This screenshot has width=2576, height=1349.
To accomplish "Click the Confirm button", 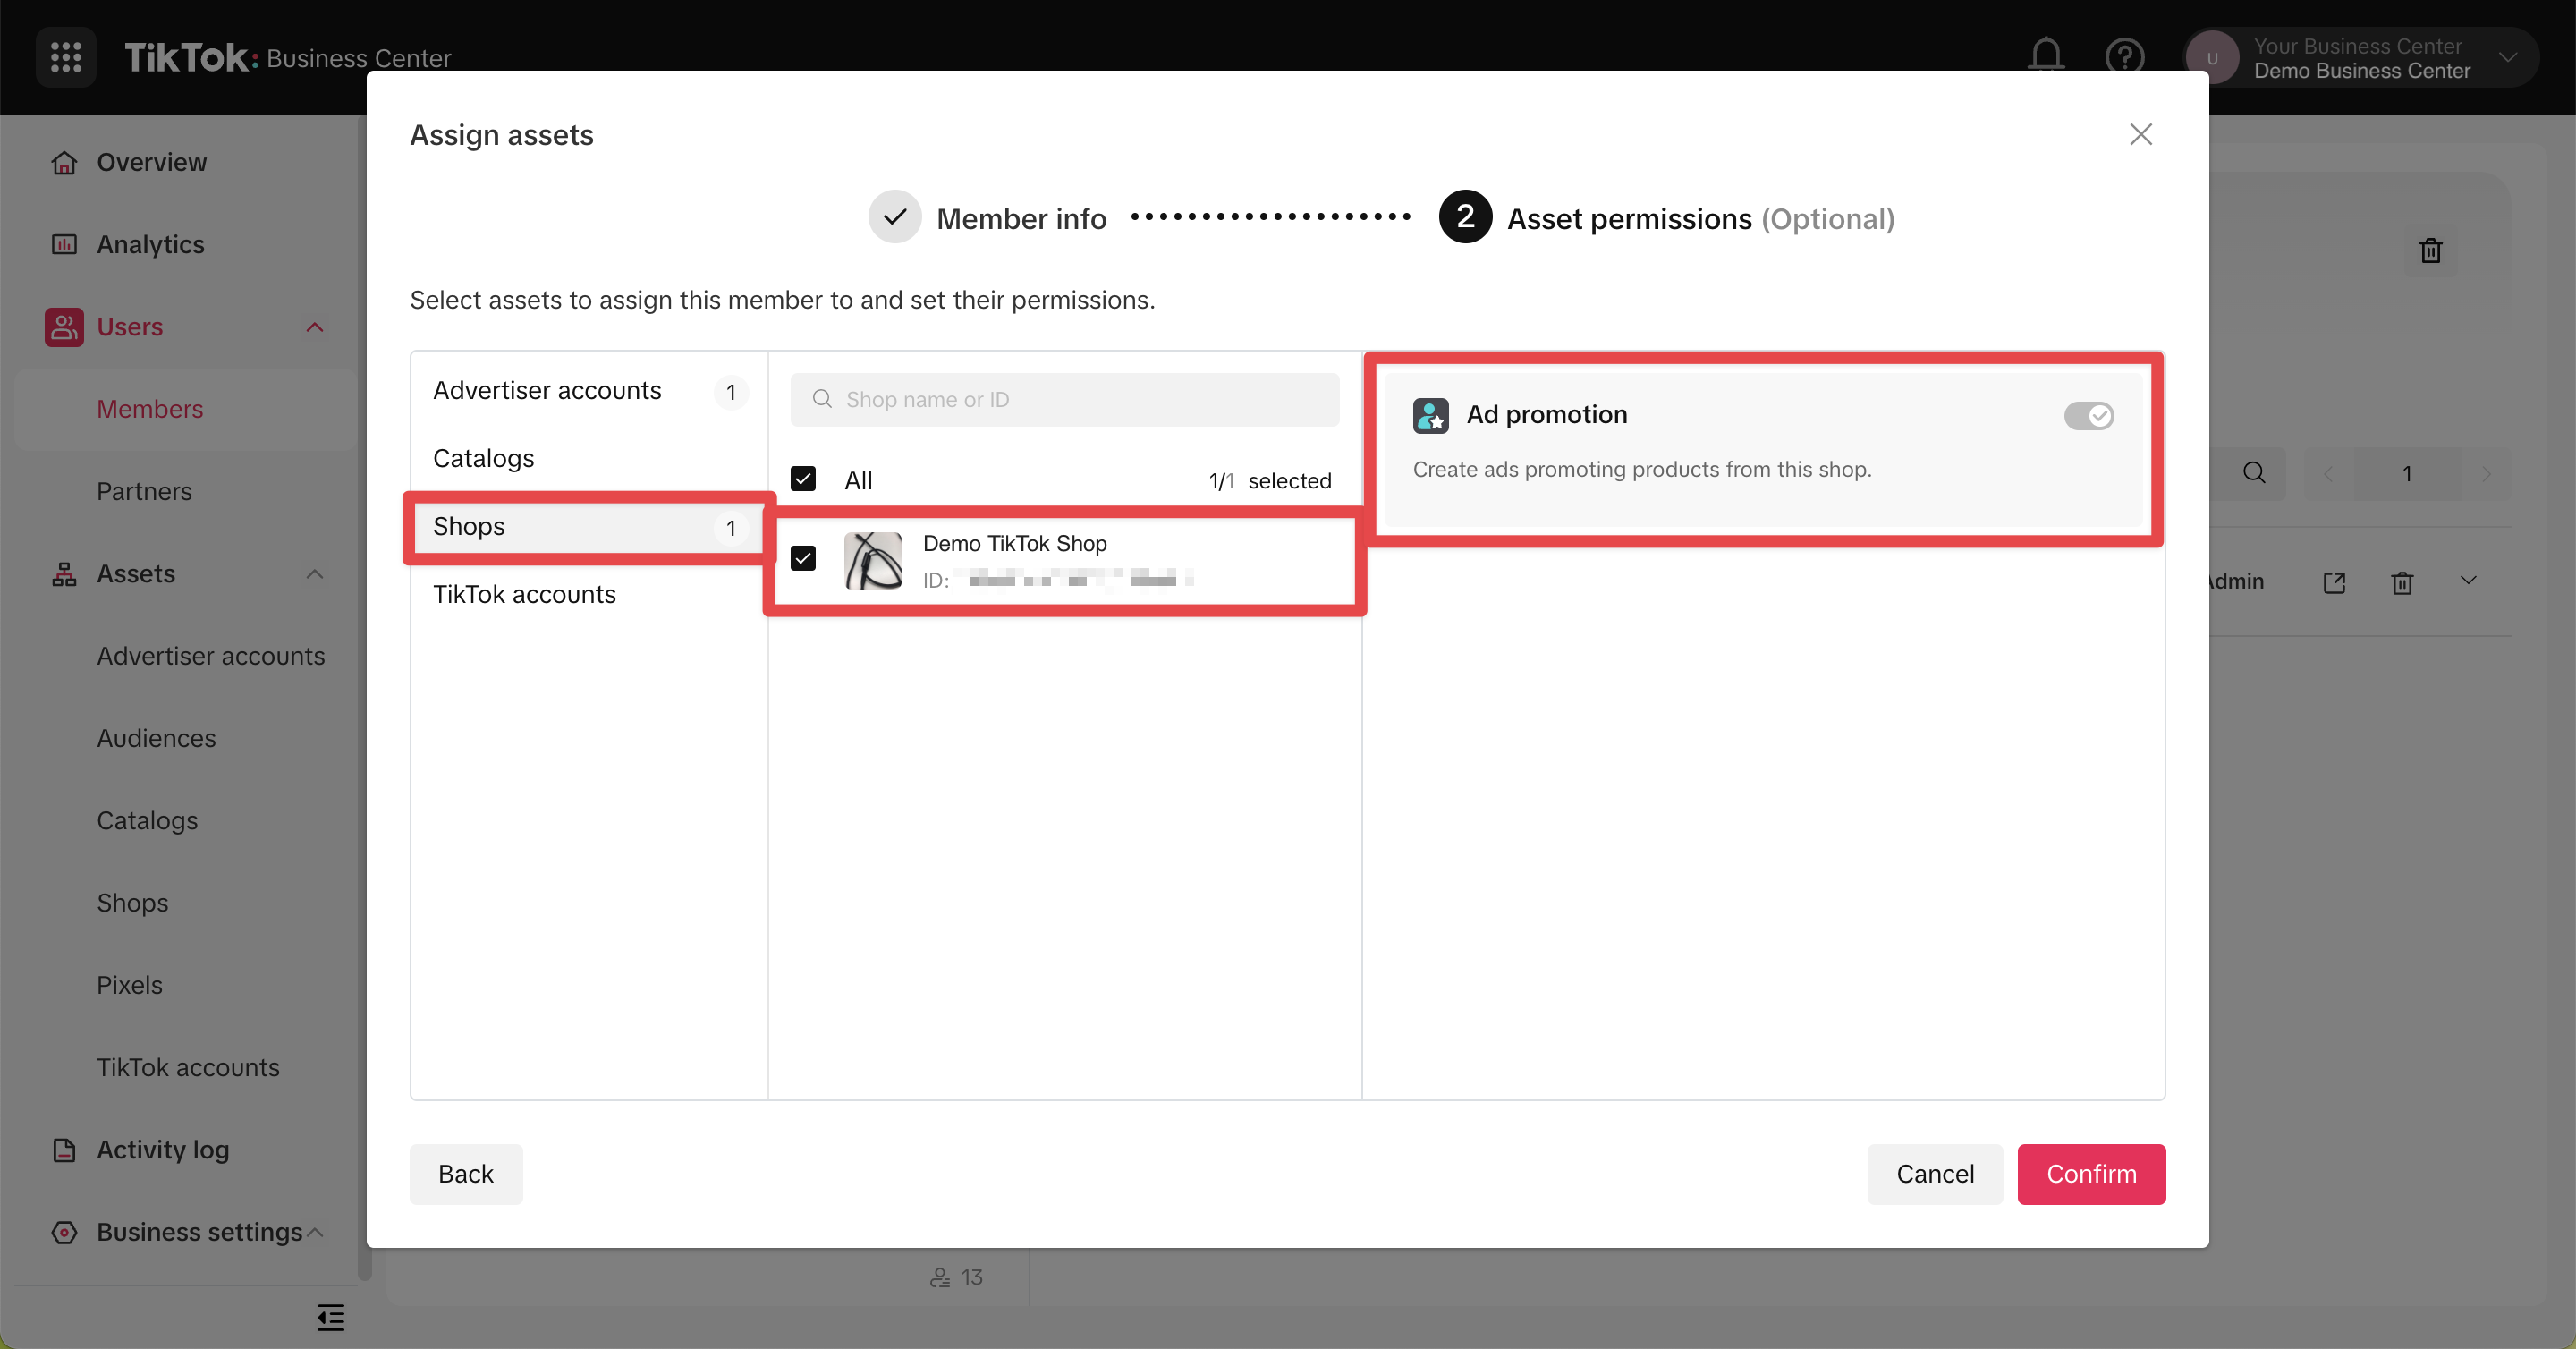I will pos(2090,1174).
